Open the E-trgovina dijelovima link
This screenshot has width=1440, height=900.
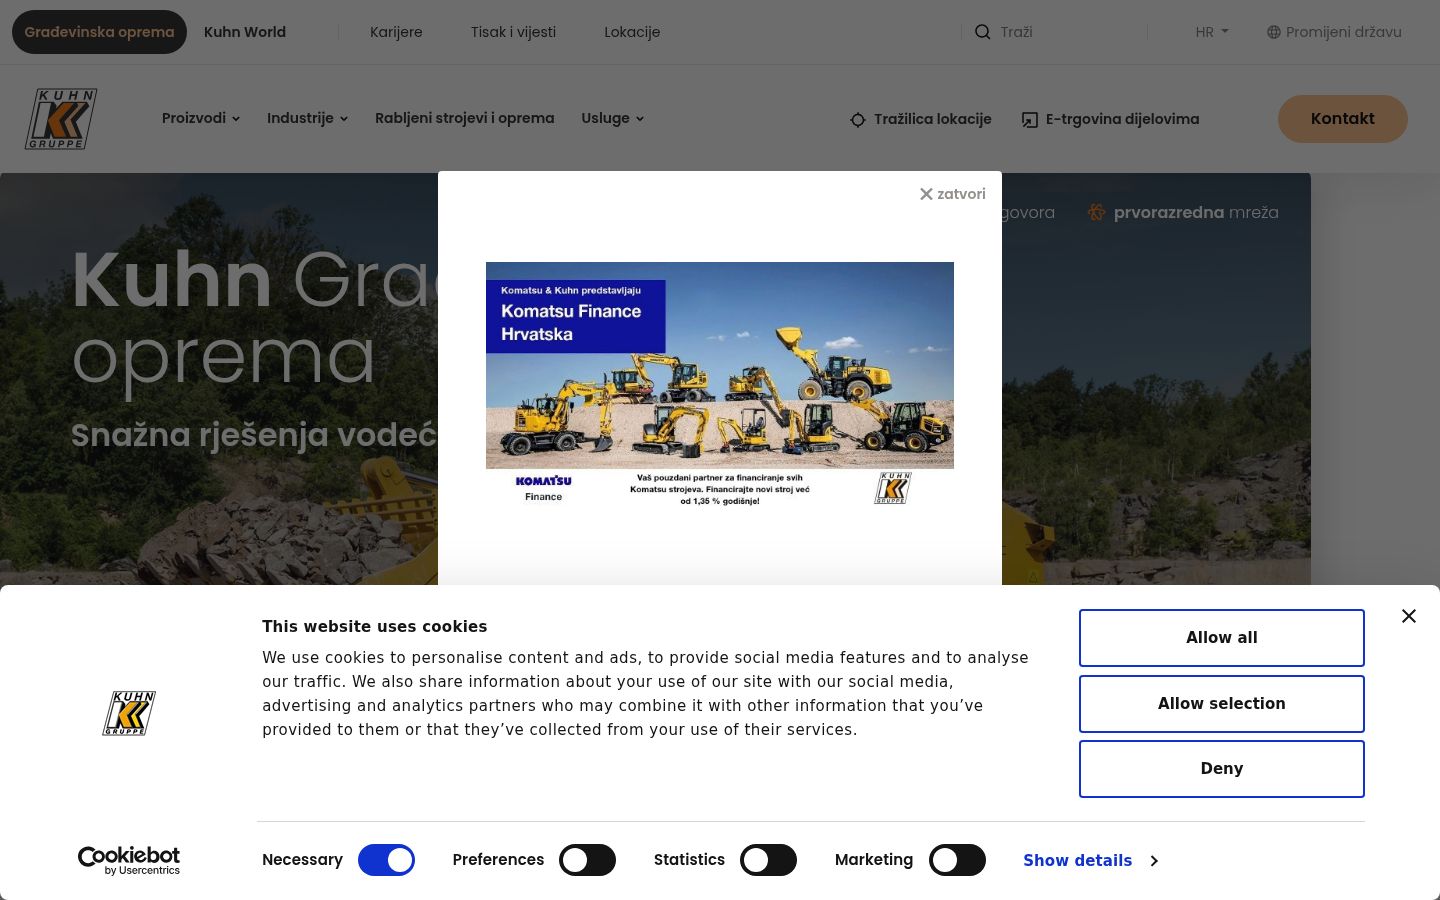(x=1110, y=120)
